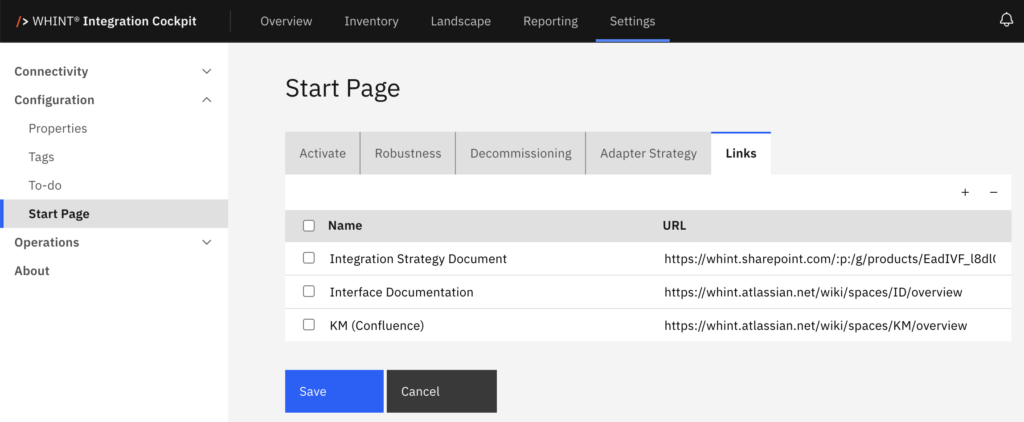Image resolution: width=1024 pixels, height=422 pixels.
Task: Open the About sidebar item
Action: point(32,271)
